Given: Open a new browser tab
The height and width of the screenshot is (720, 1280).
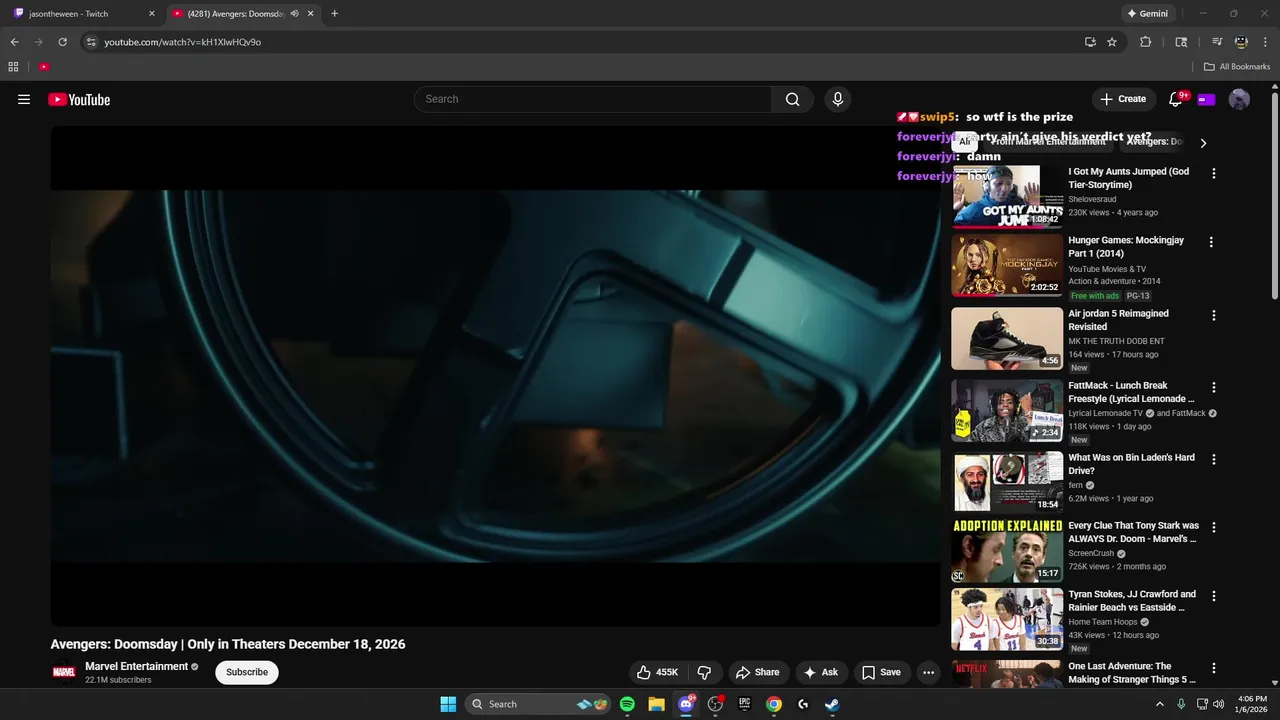Looking at the screenshot, I should click(x=334, y=14).
